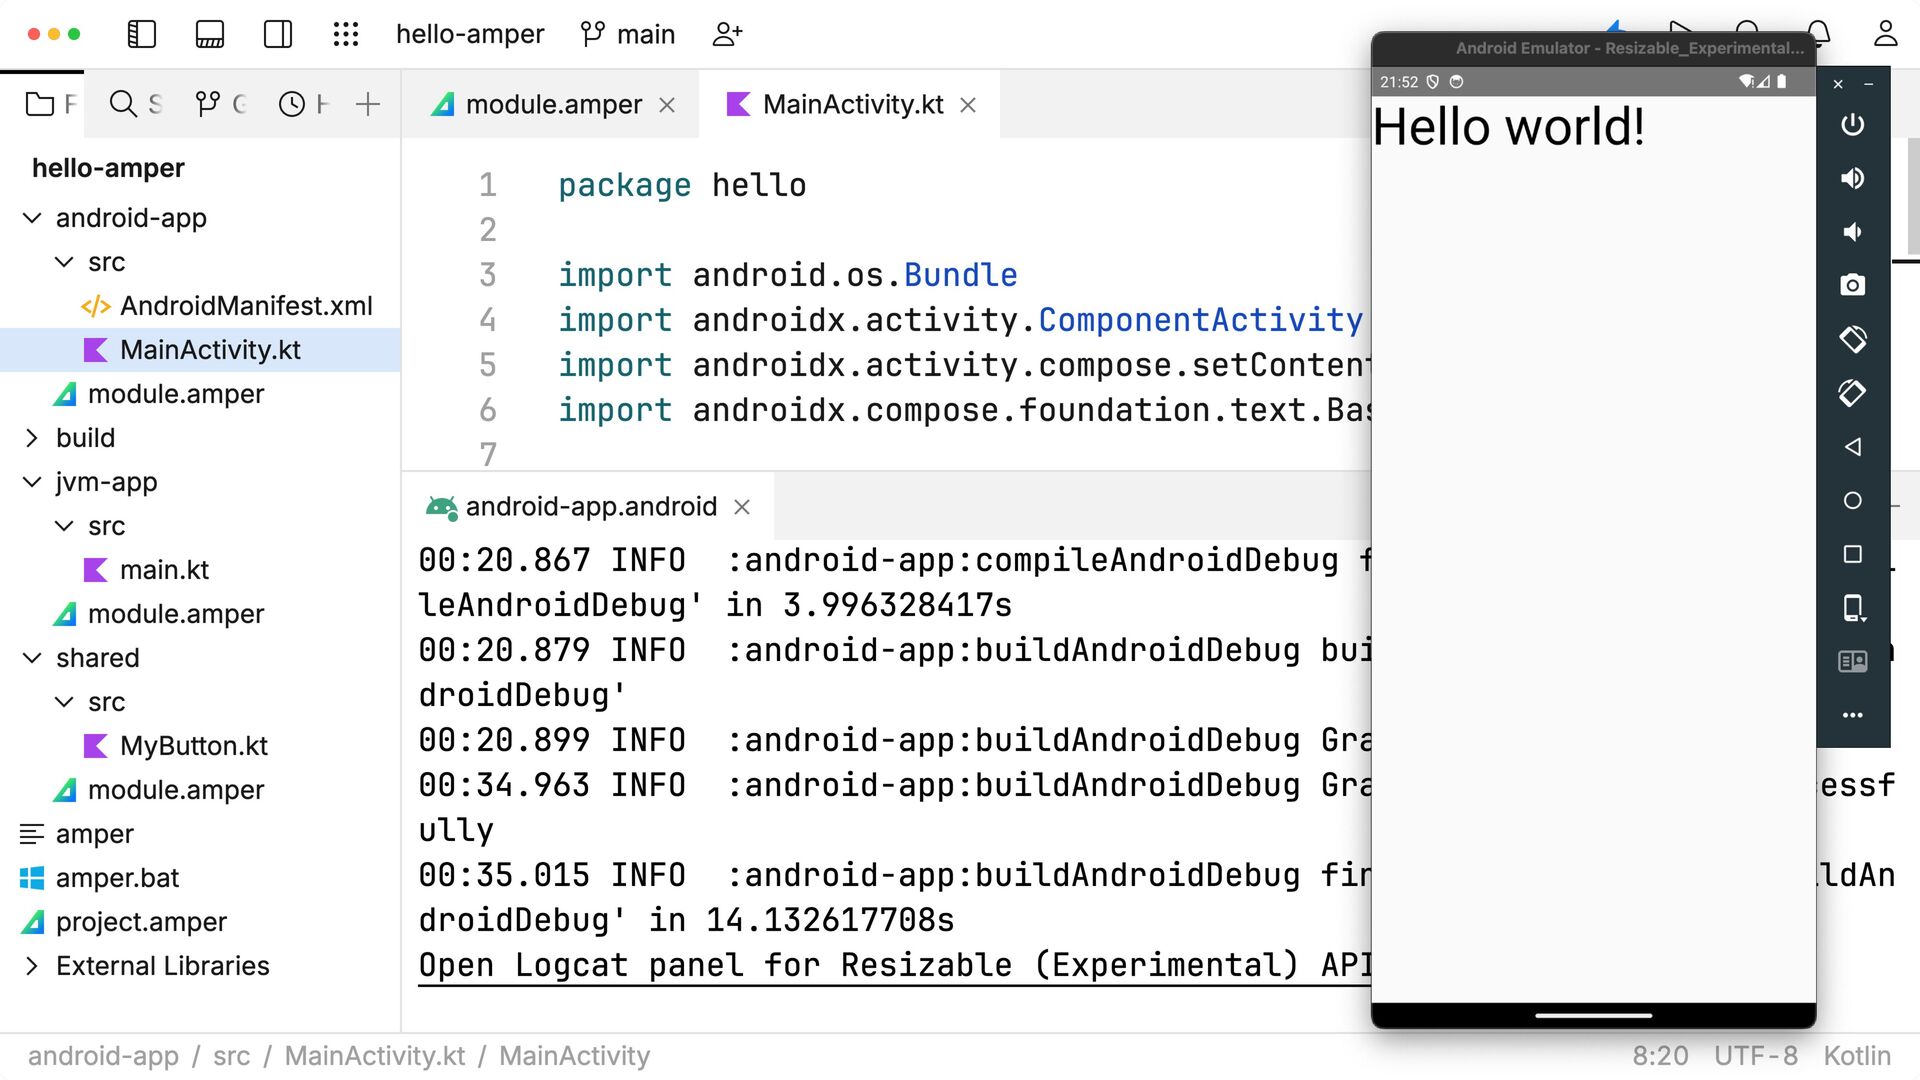Open the History tool tab

coord(303,104)
